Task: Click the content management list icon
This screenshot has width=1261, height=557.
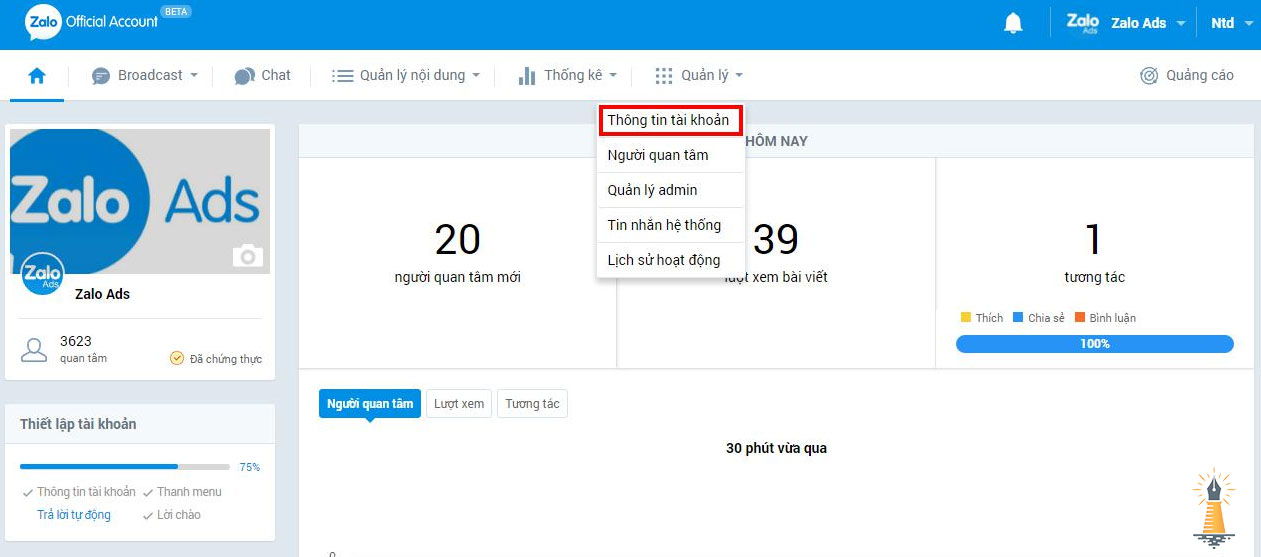Action: [x=343, y=76]
